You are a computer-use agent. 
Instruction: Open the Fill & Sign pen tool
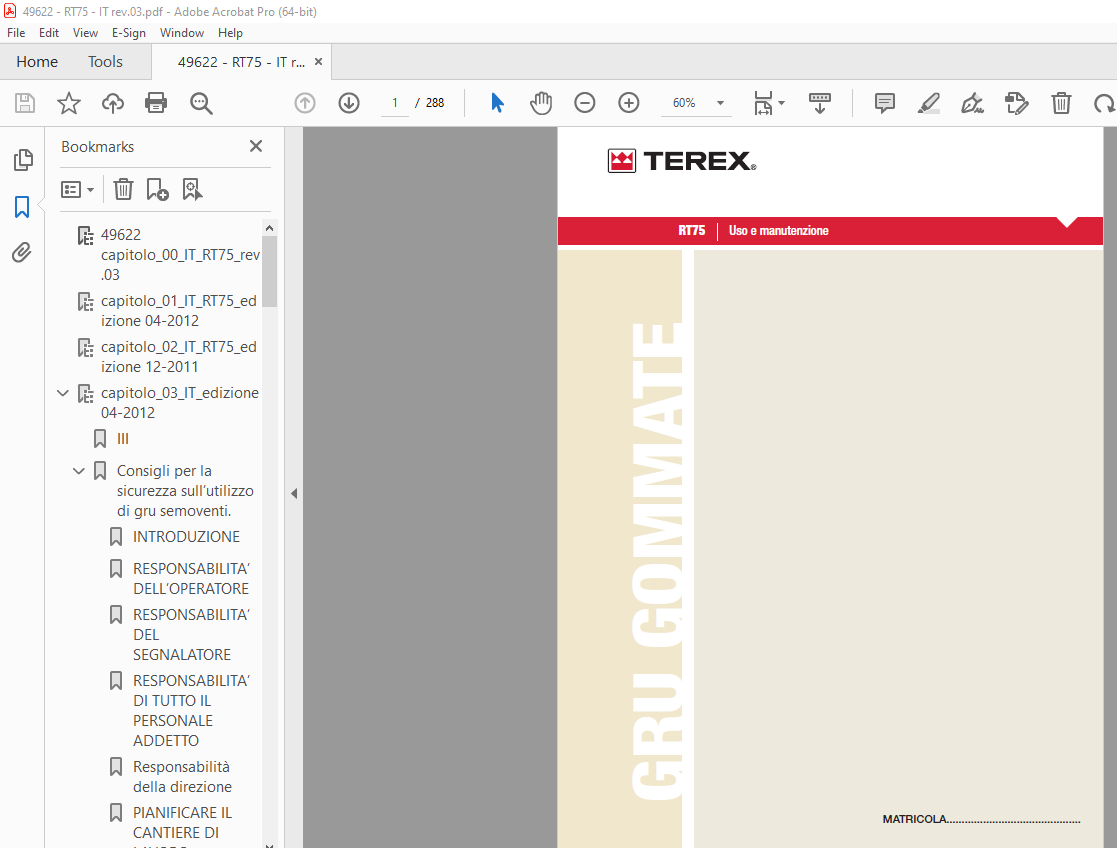tap(972, 103)
